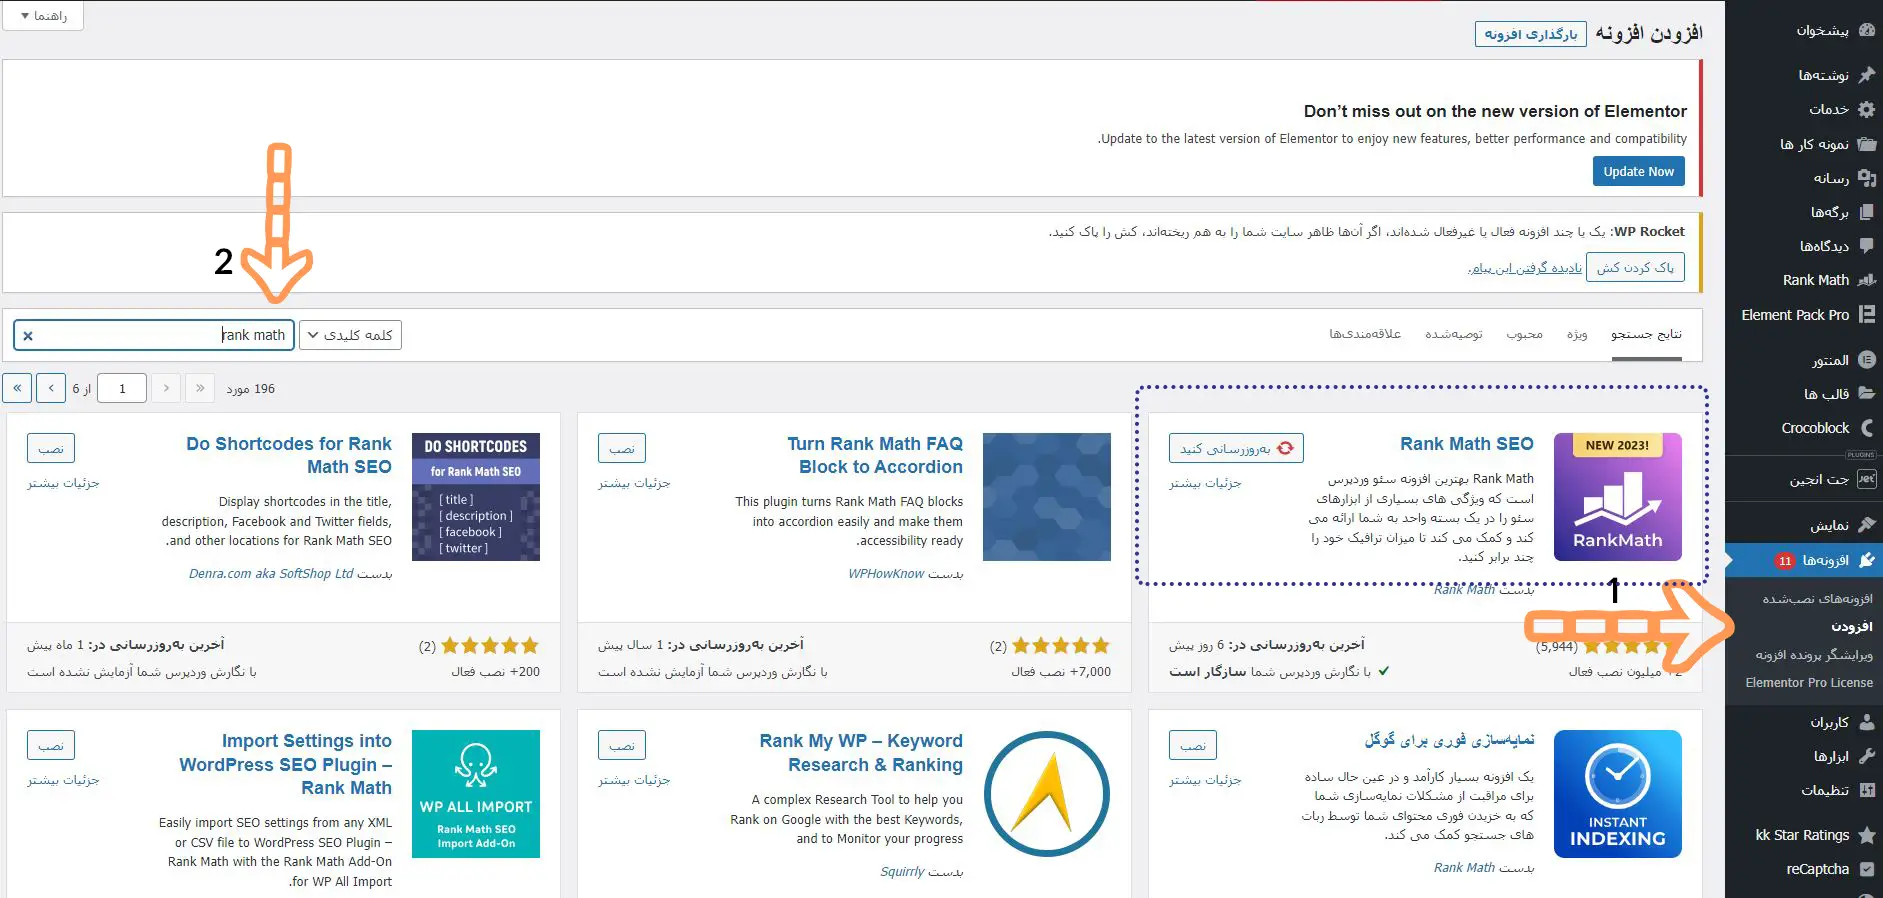Click the نوشته‌ها pin icon
The height and width of the screenshot is (898, 1883).
pos(1866,75)
